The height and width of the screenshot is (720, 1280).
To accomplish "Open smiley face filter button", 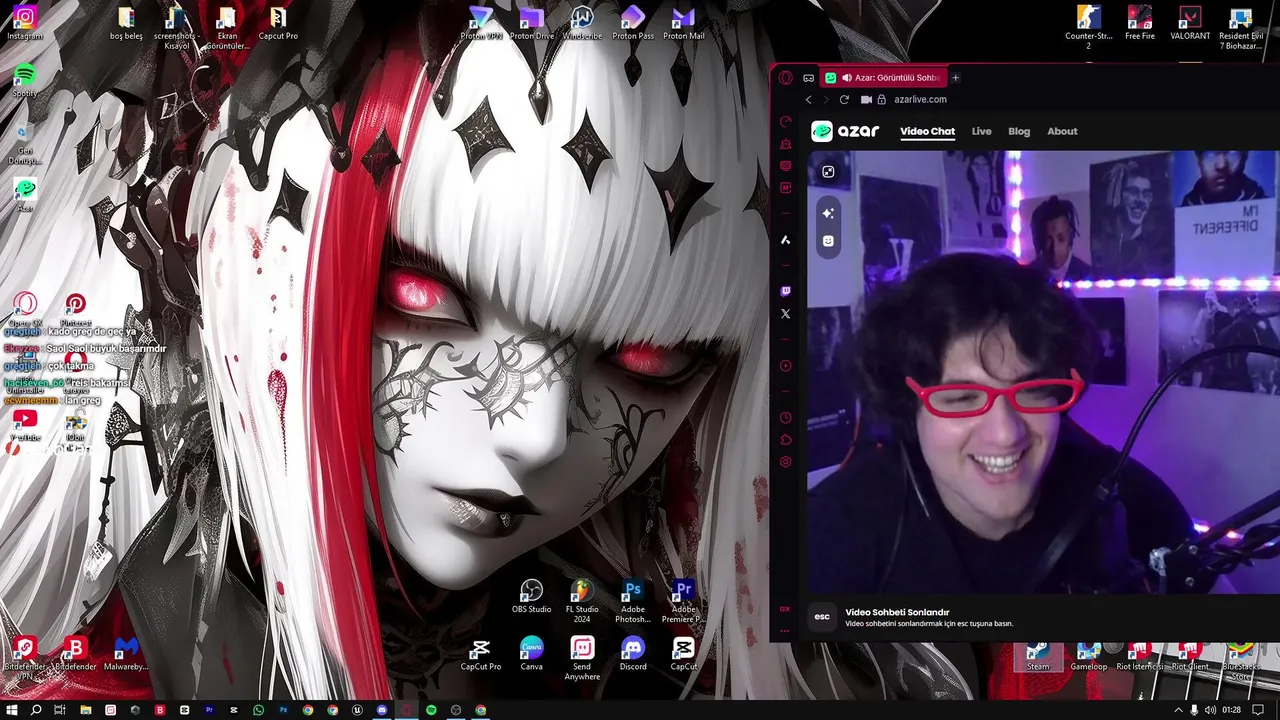I will [828, 241].
